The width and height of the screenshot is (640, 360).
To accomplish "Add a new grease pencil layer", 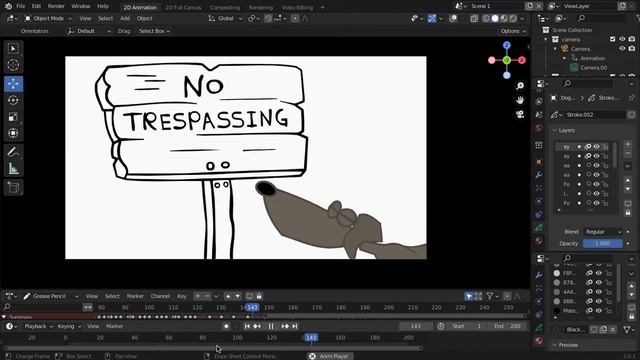I will [x=628, y=144].
